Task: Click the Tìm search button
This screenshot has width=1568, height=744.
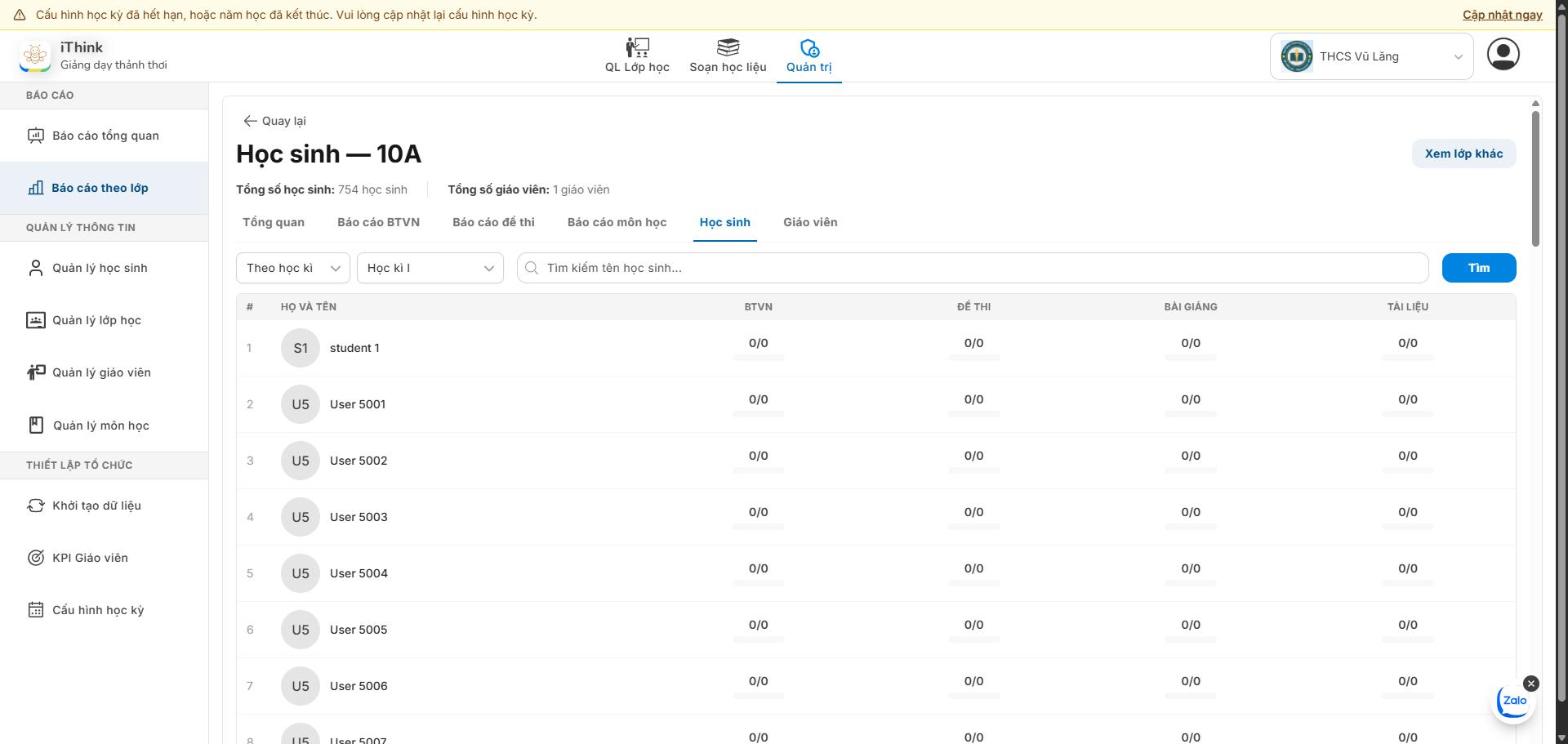Action: tap(1479, 268)
